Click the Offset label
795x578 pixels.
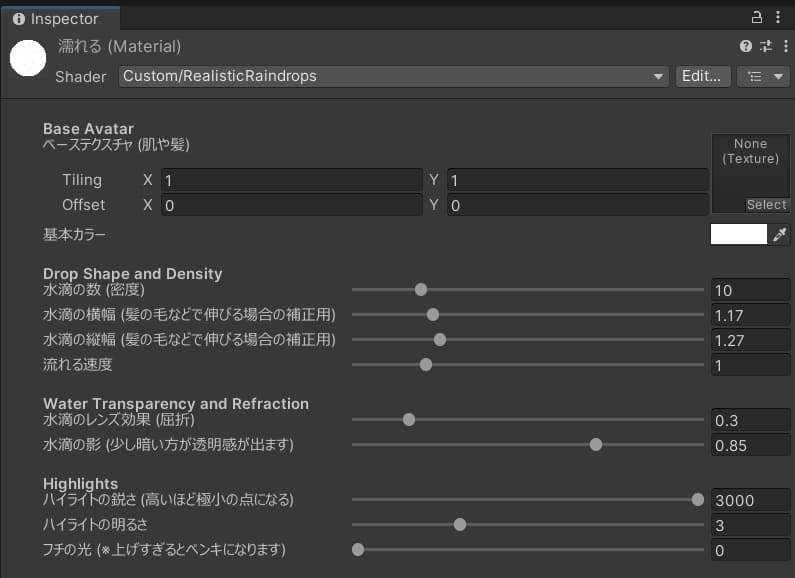84,205
